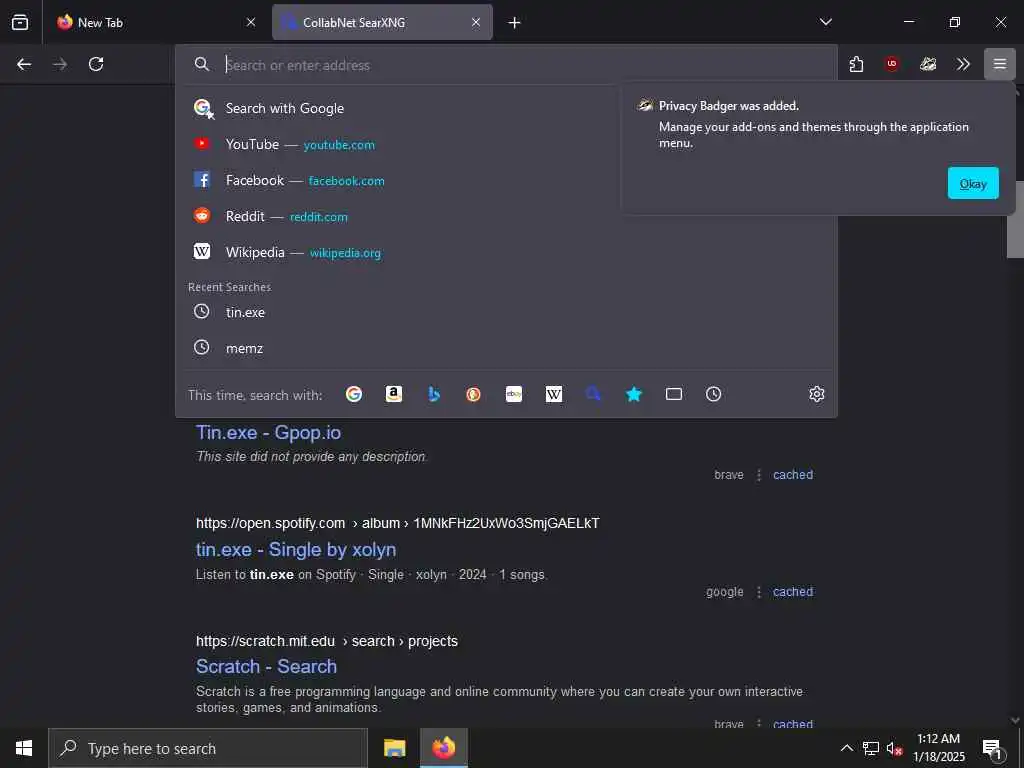The width and height of the screenshot is (1024, 768).
Task: Open Firefox View tab icon
Action: pyautogui.click(x=20, y=22)
